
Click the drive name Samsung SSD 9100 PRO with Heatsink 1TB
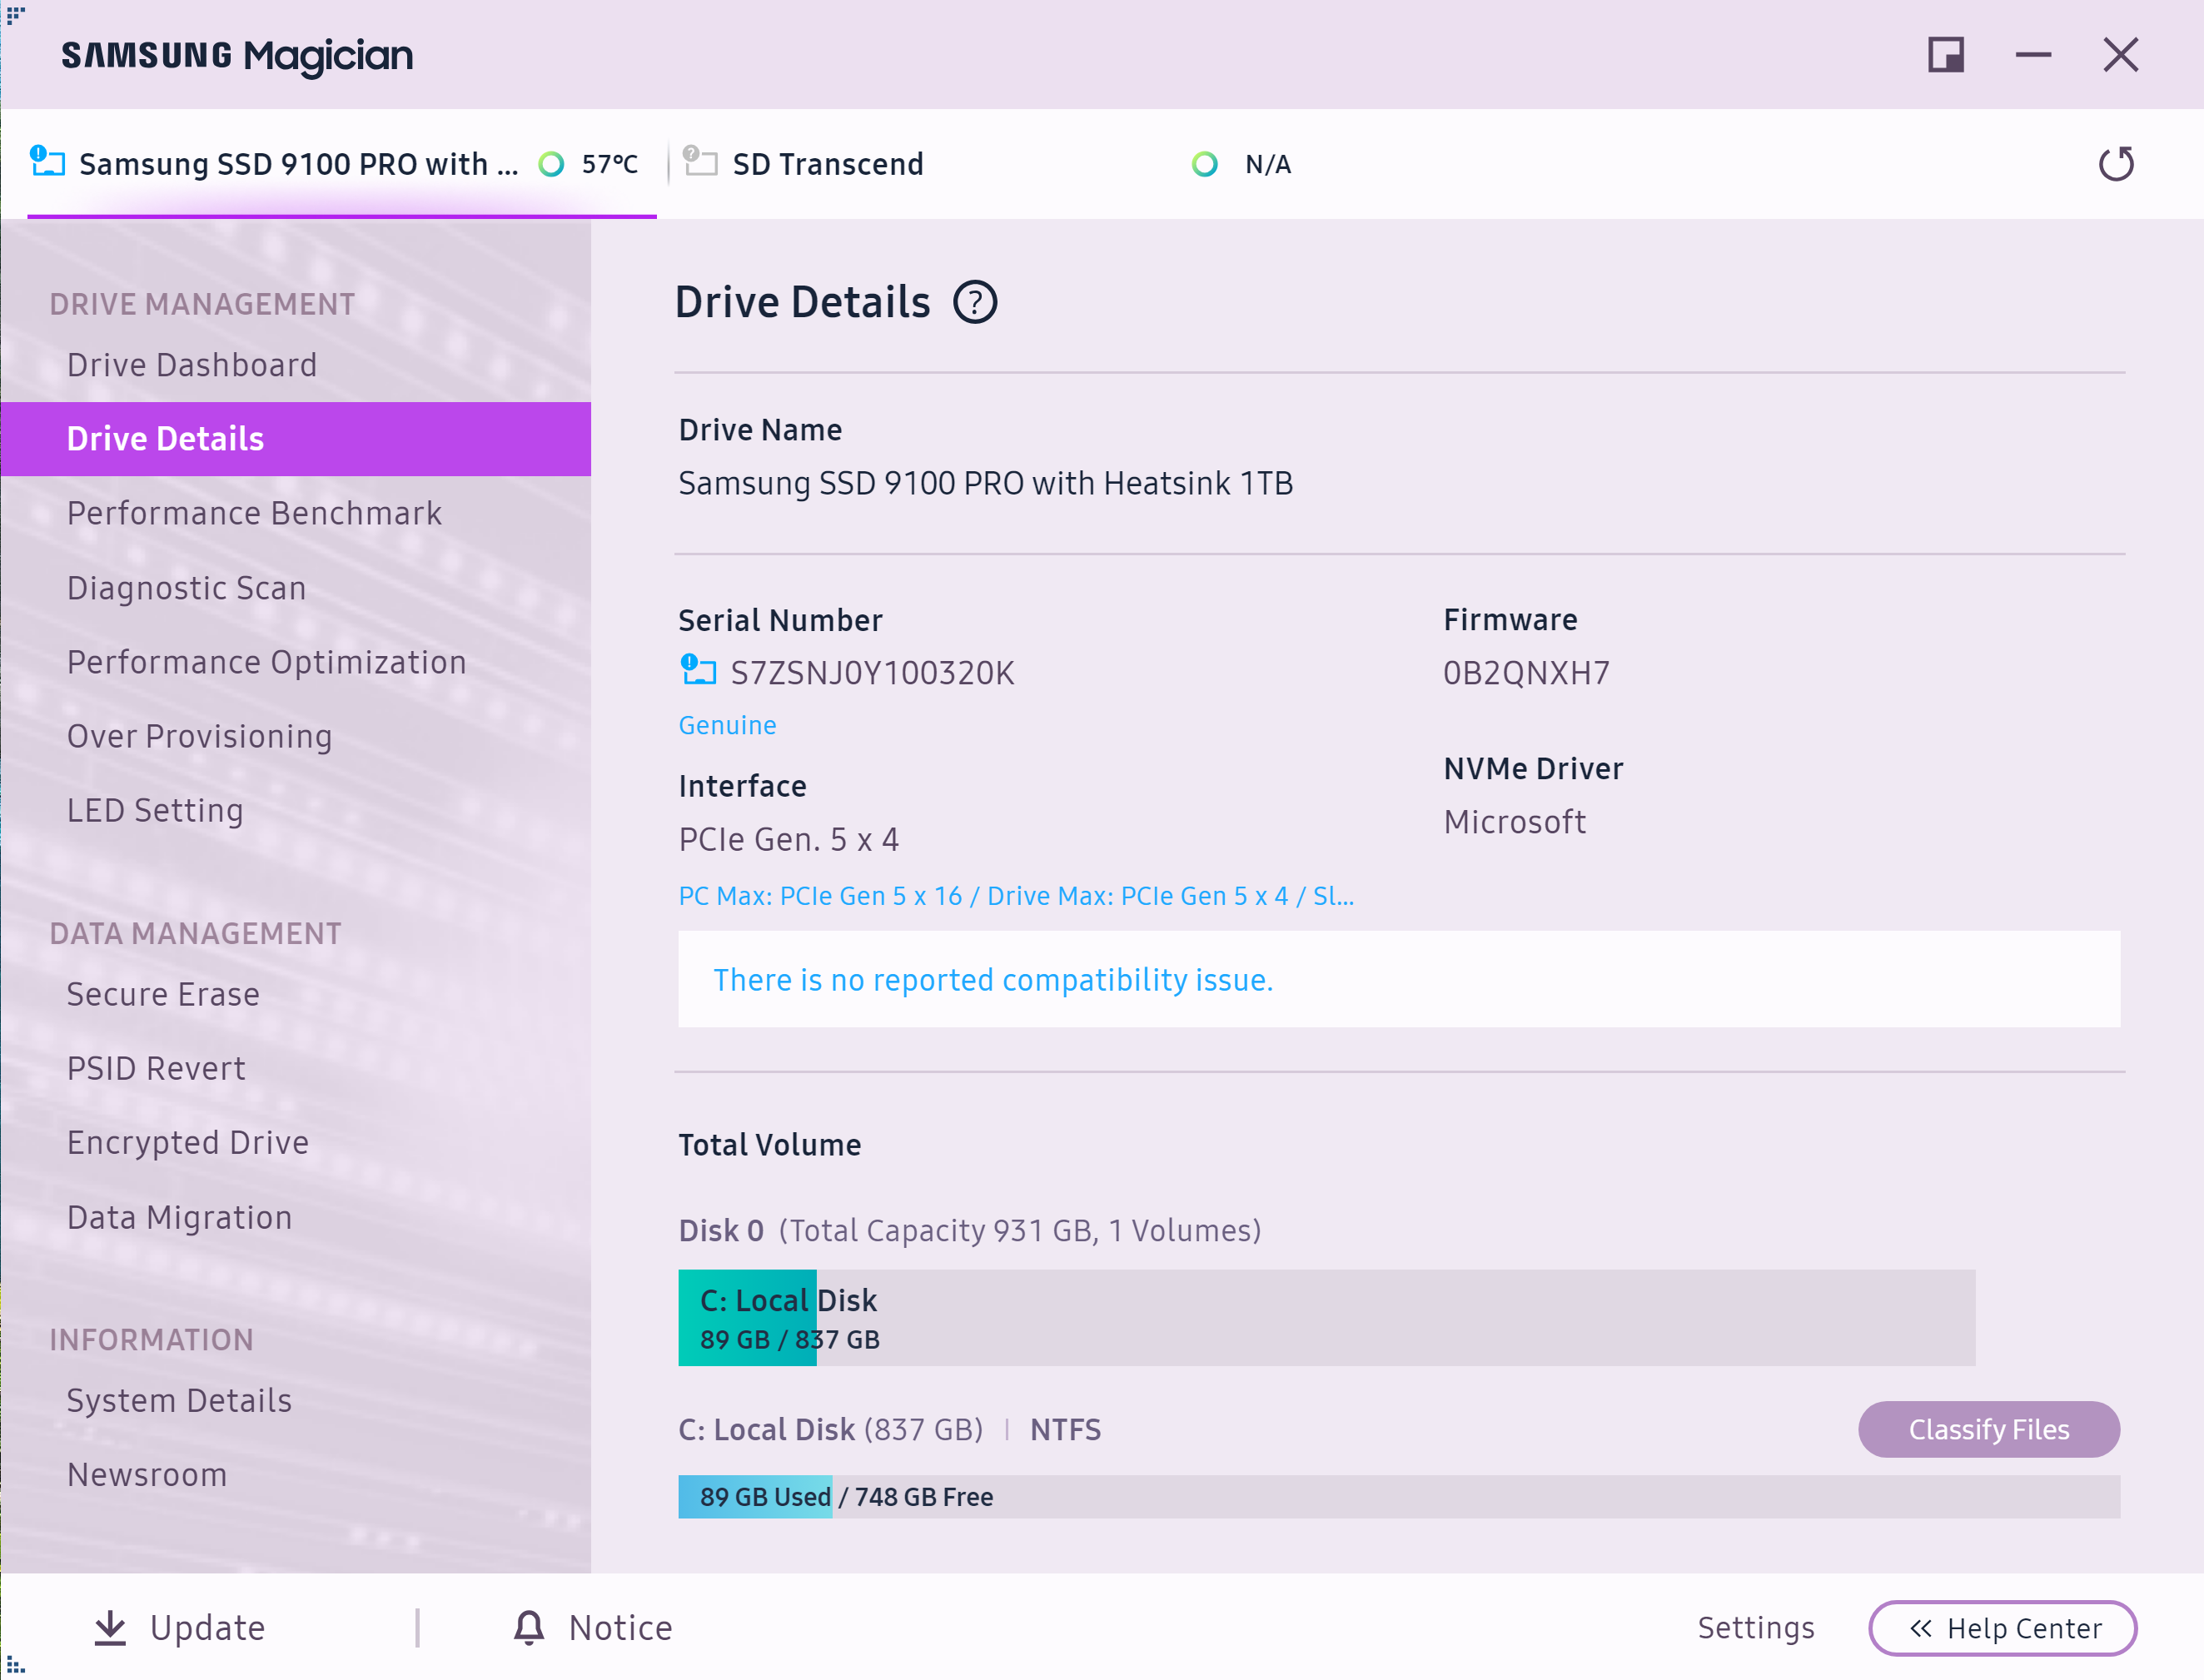(x=985, y=484)
